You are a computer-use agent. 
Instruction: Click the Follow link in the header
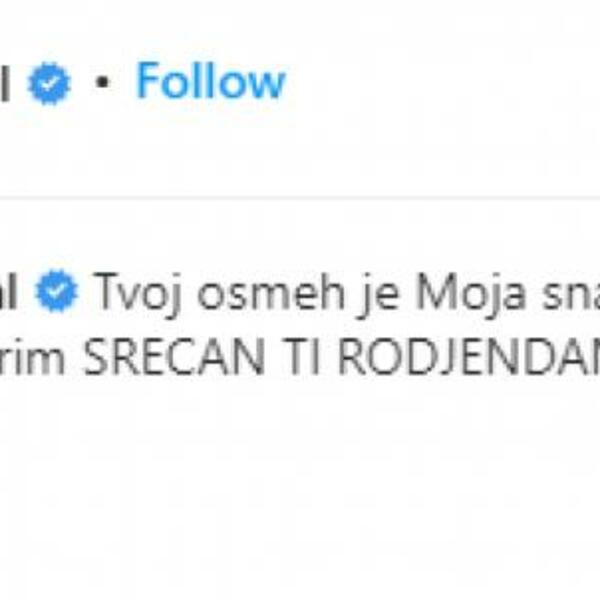pyautogui.click(x=210, y=82)
